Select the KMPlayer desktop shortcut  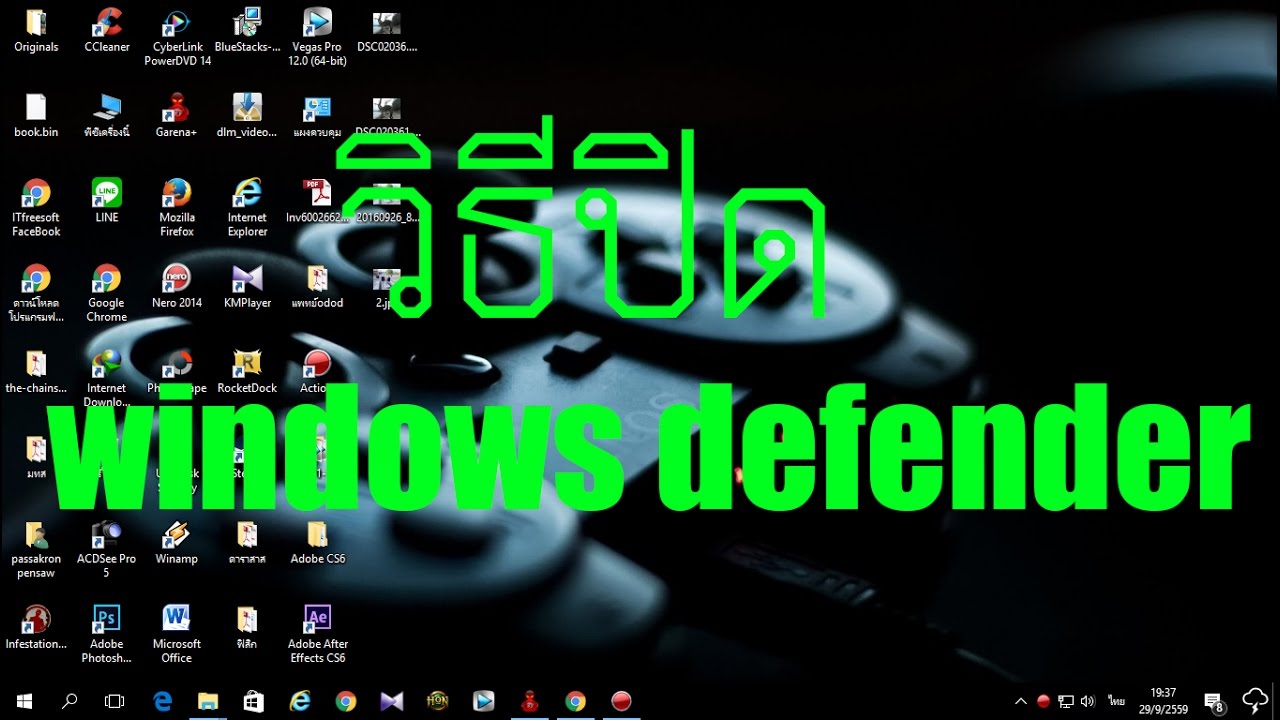pyautogui.click(x=247, y=287)
